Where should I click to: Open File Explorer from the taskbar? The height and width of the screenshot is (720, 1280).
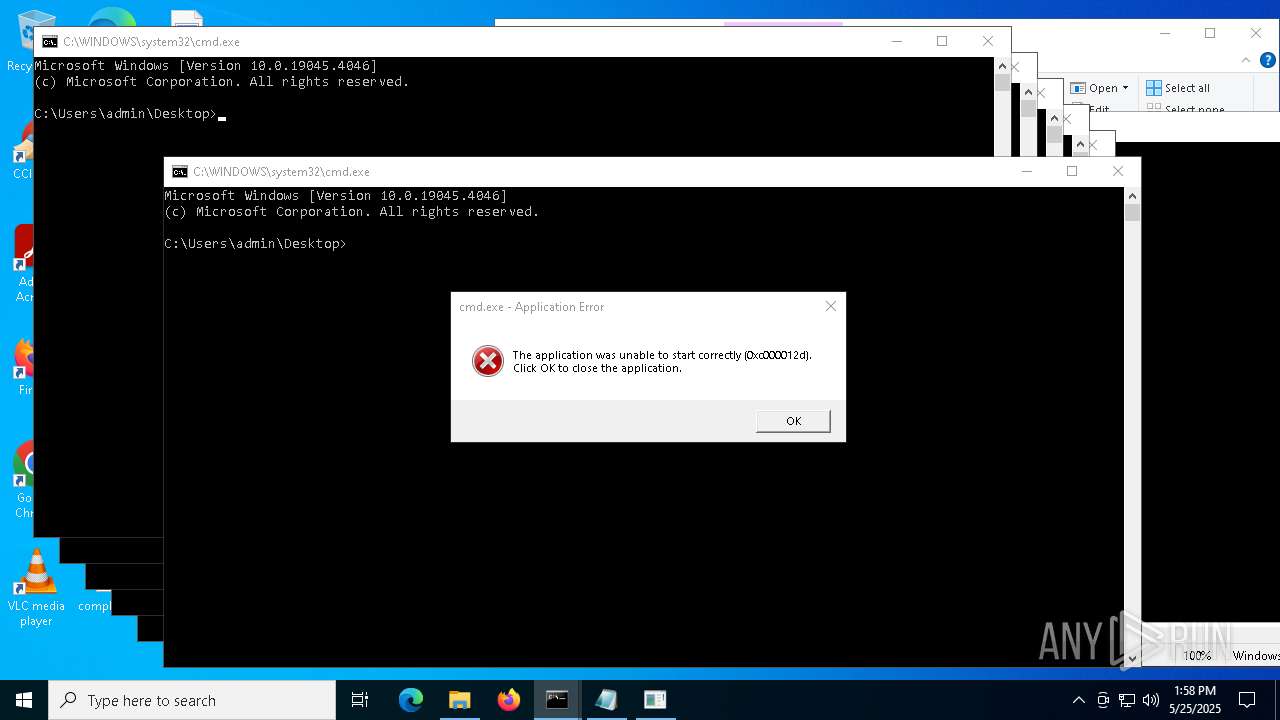[x=460, y=700]
